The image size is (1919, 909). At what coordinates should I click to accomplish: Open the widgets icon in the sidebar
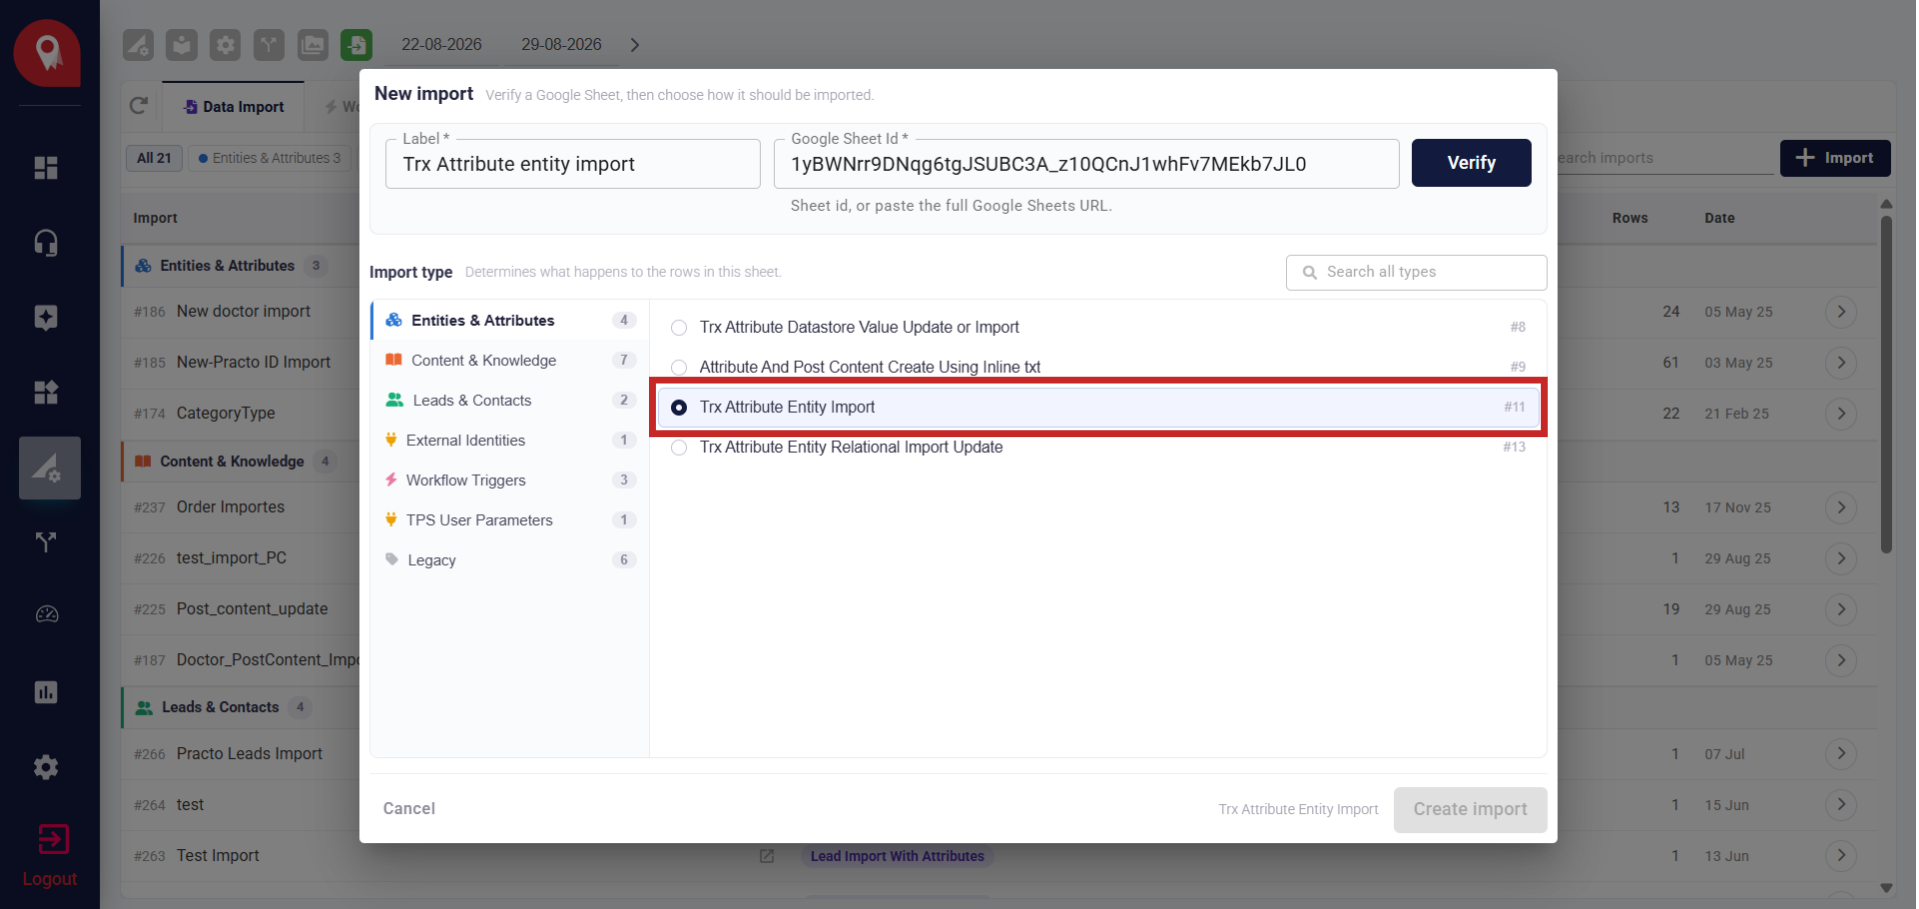click(x=46, y=392)
